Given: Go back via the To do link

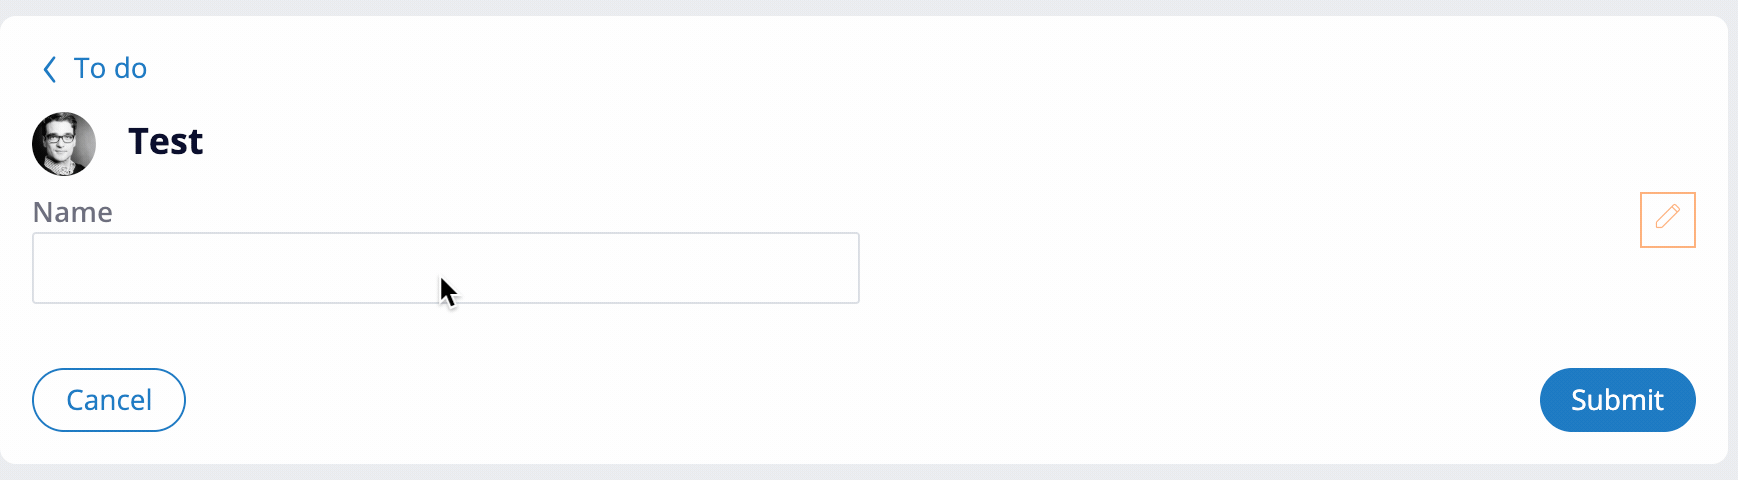Looking at the screenshot, I should pyautogui.click(x=95, y=68).
